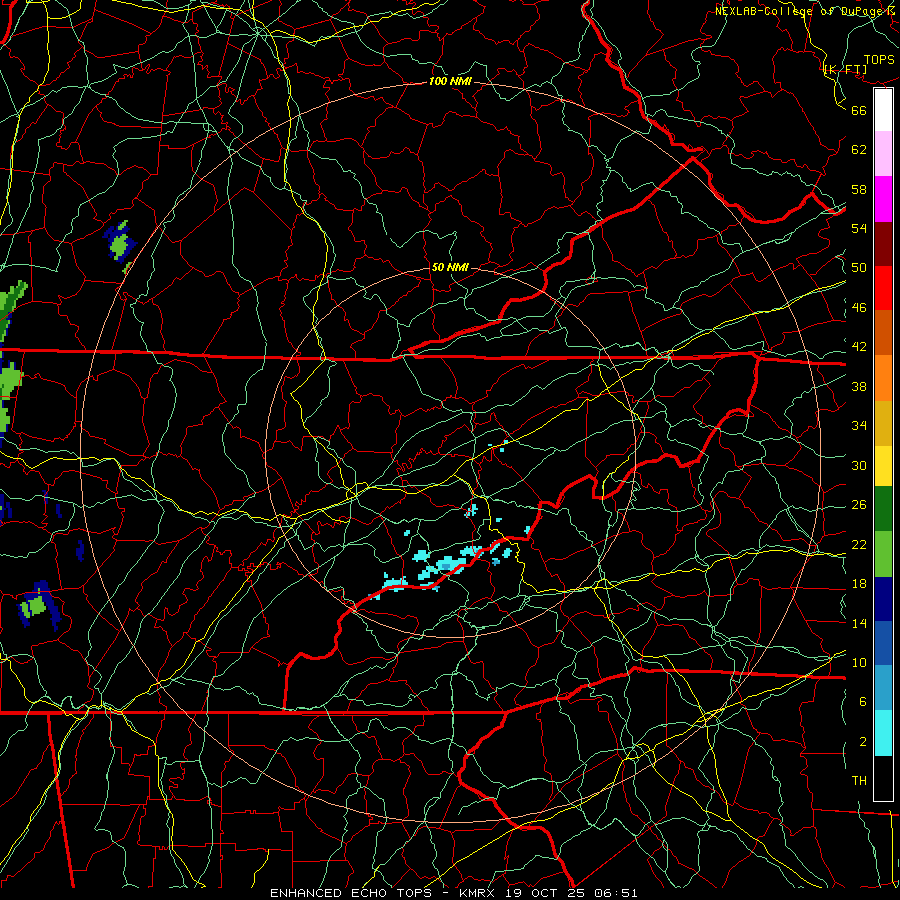Select the dark red legend swatch
The height and width of the screenshot is (900, 900).
tap(883, 244)
